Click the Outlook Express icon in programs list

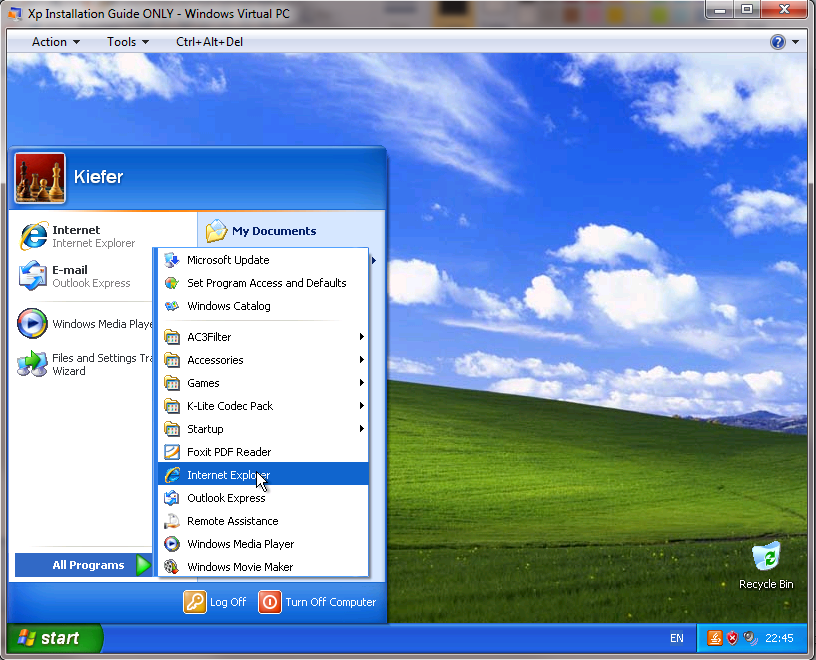[172, 498]
